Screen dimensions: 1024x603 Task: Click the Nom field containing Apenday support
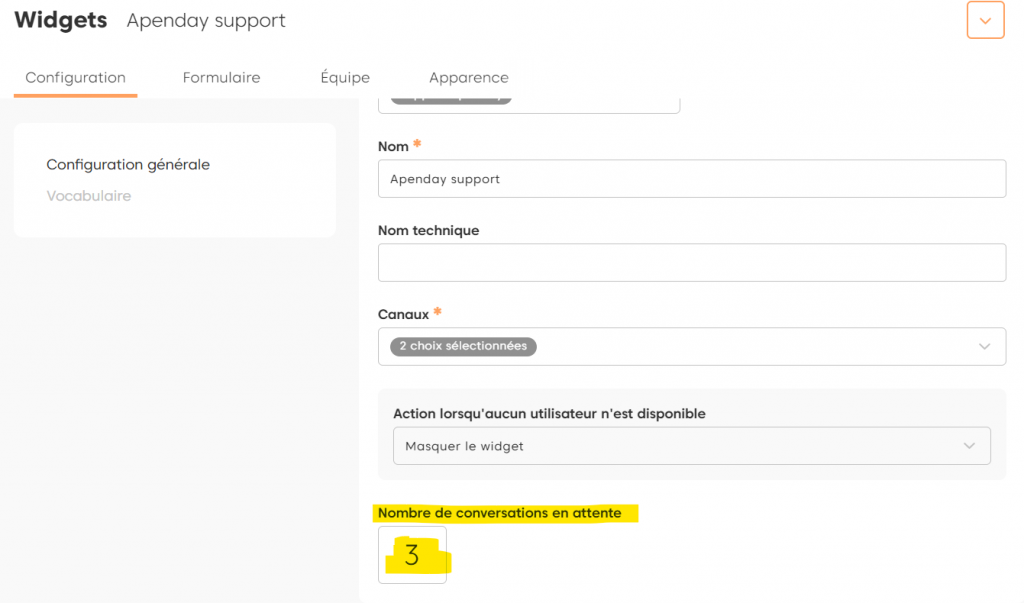(x=691, y=179)
